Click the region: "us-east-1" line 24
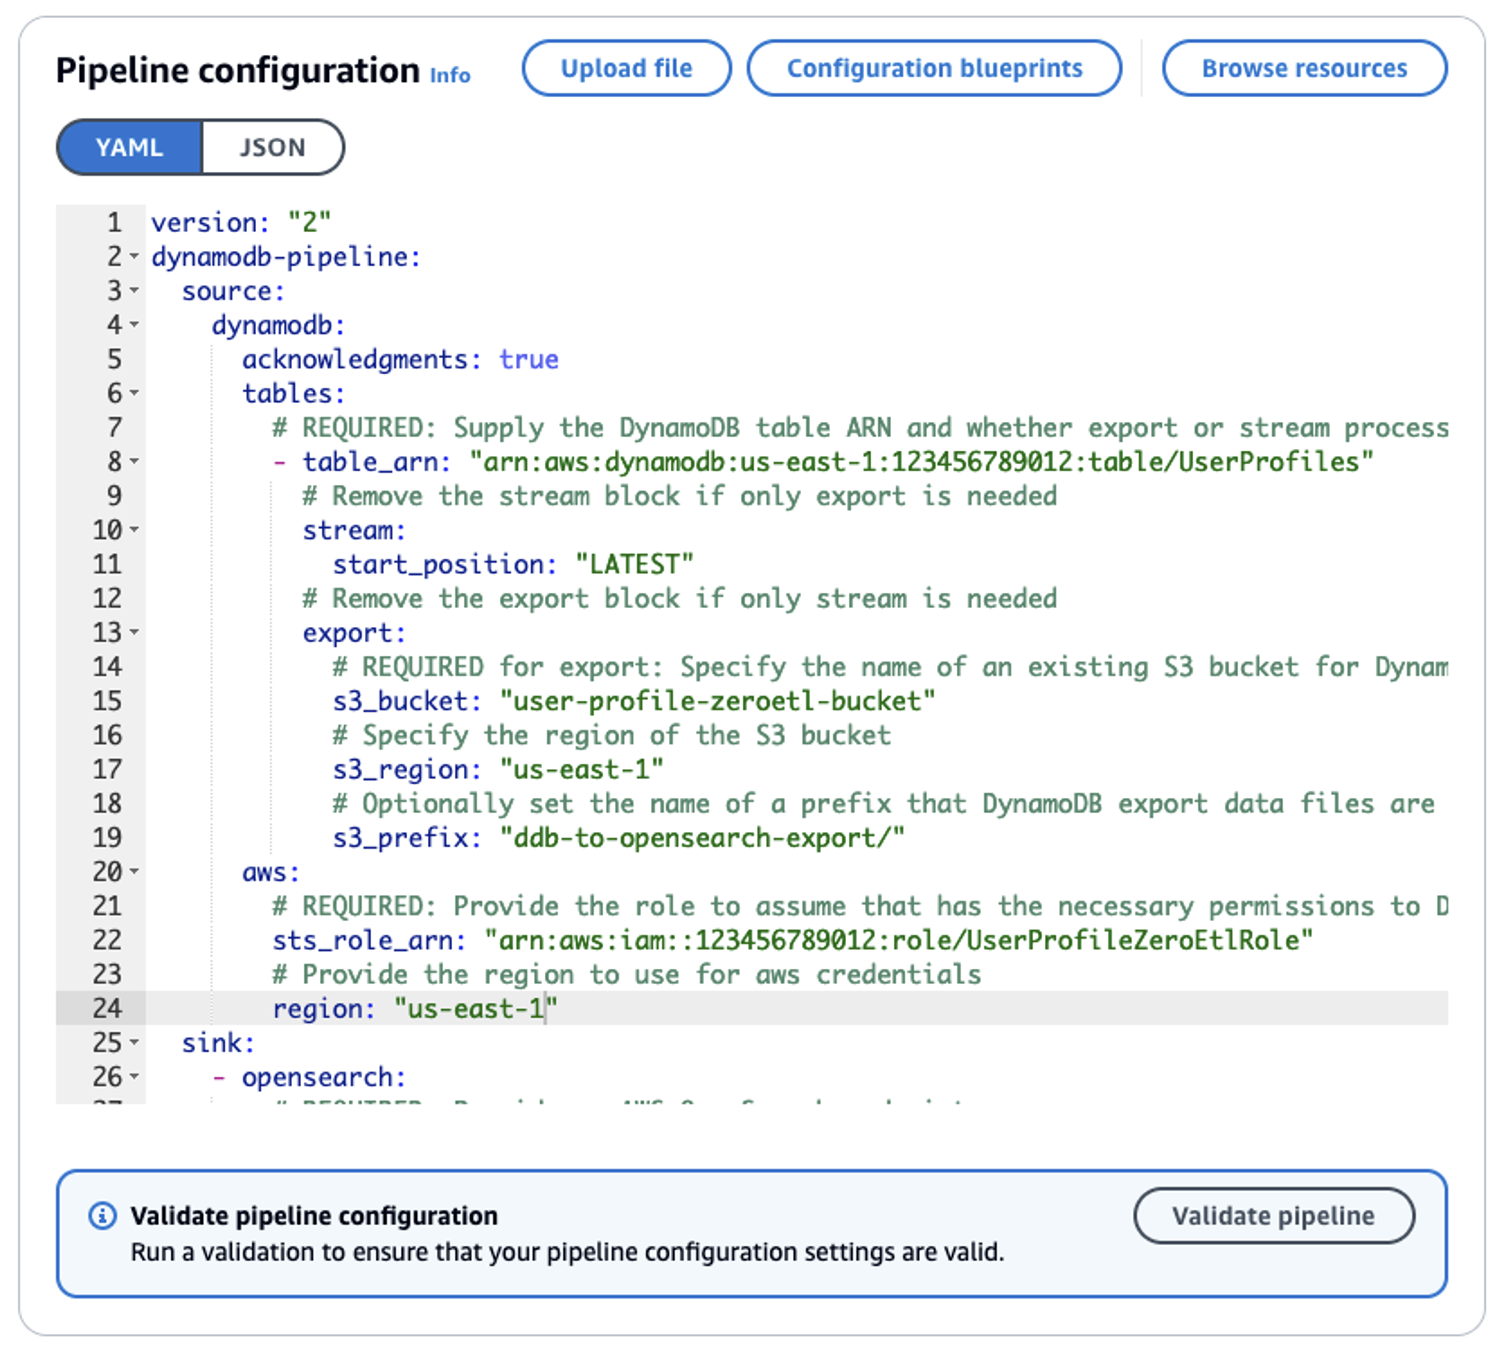The width and height of the screenshot is (1506, 1354). tap(415, 1008)
